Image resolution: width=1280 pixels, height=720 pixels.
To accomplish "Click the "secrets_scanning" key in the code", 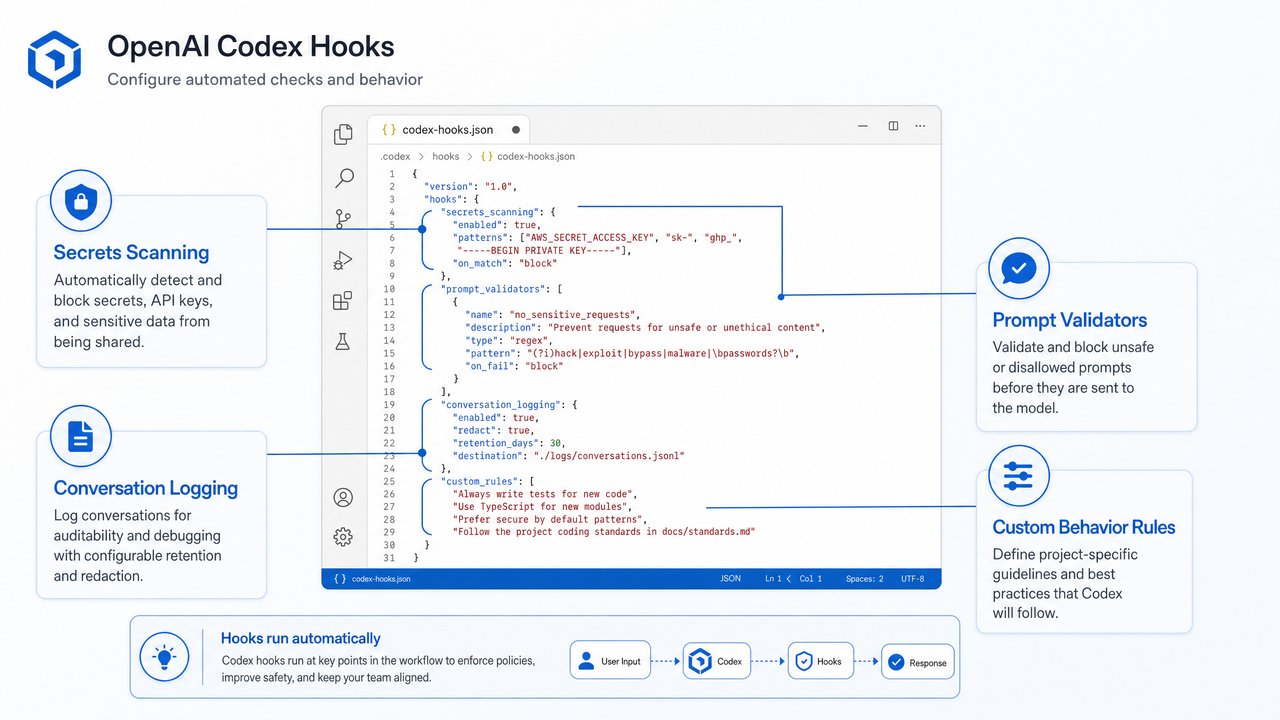I will point(489,212).
